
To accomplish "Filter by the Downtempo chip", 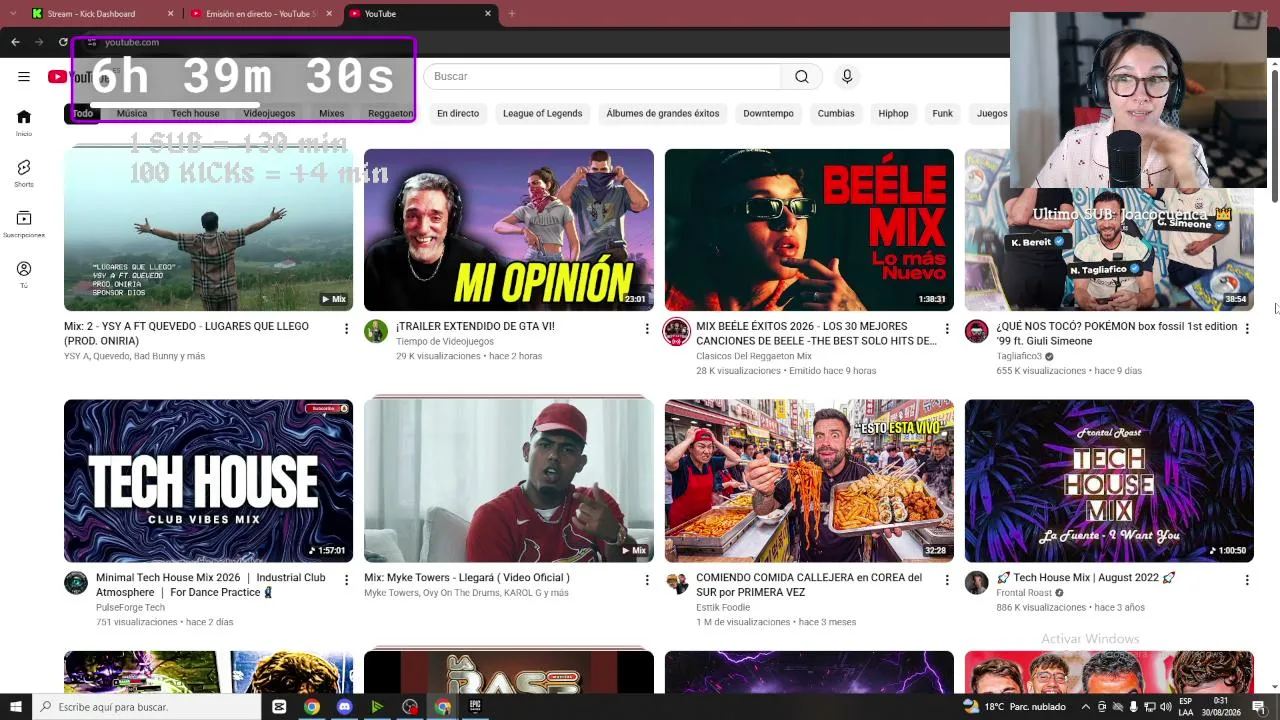I will 768,113.
